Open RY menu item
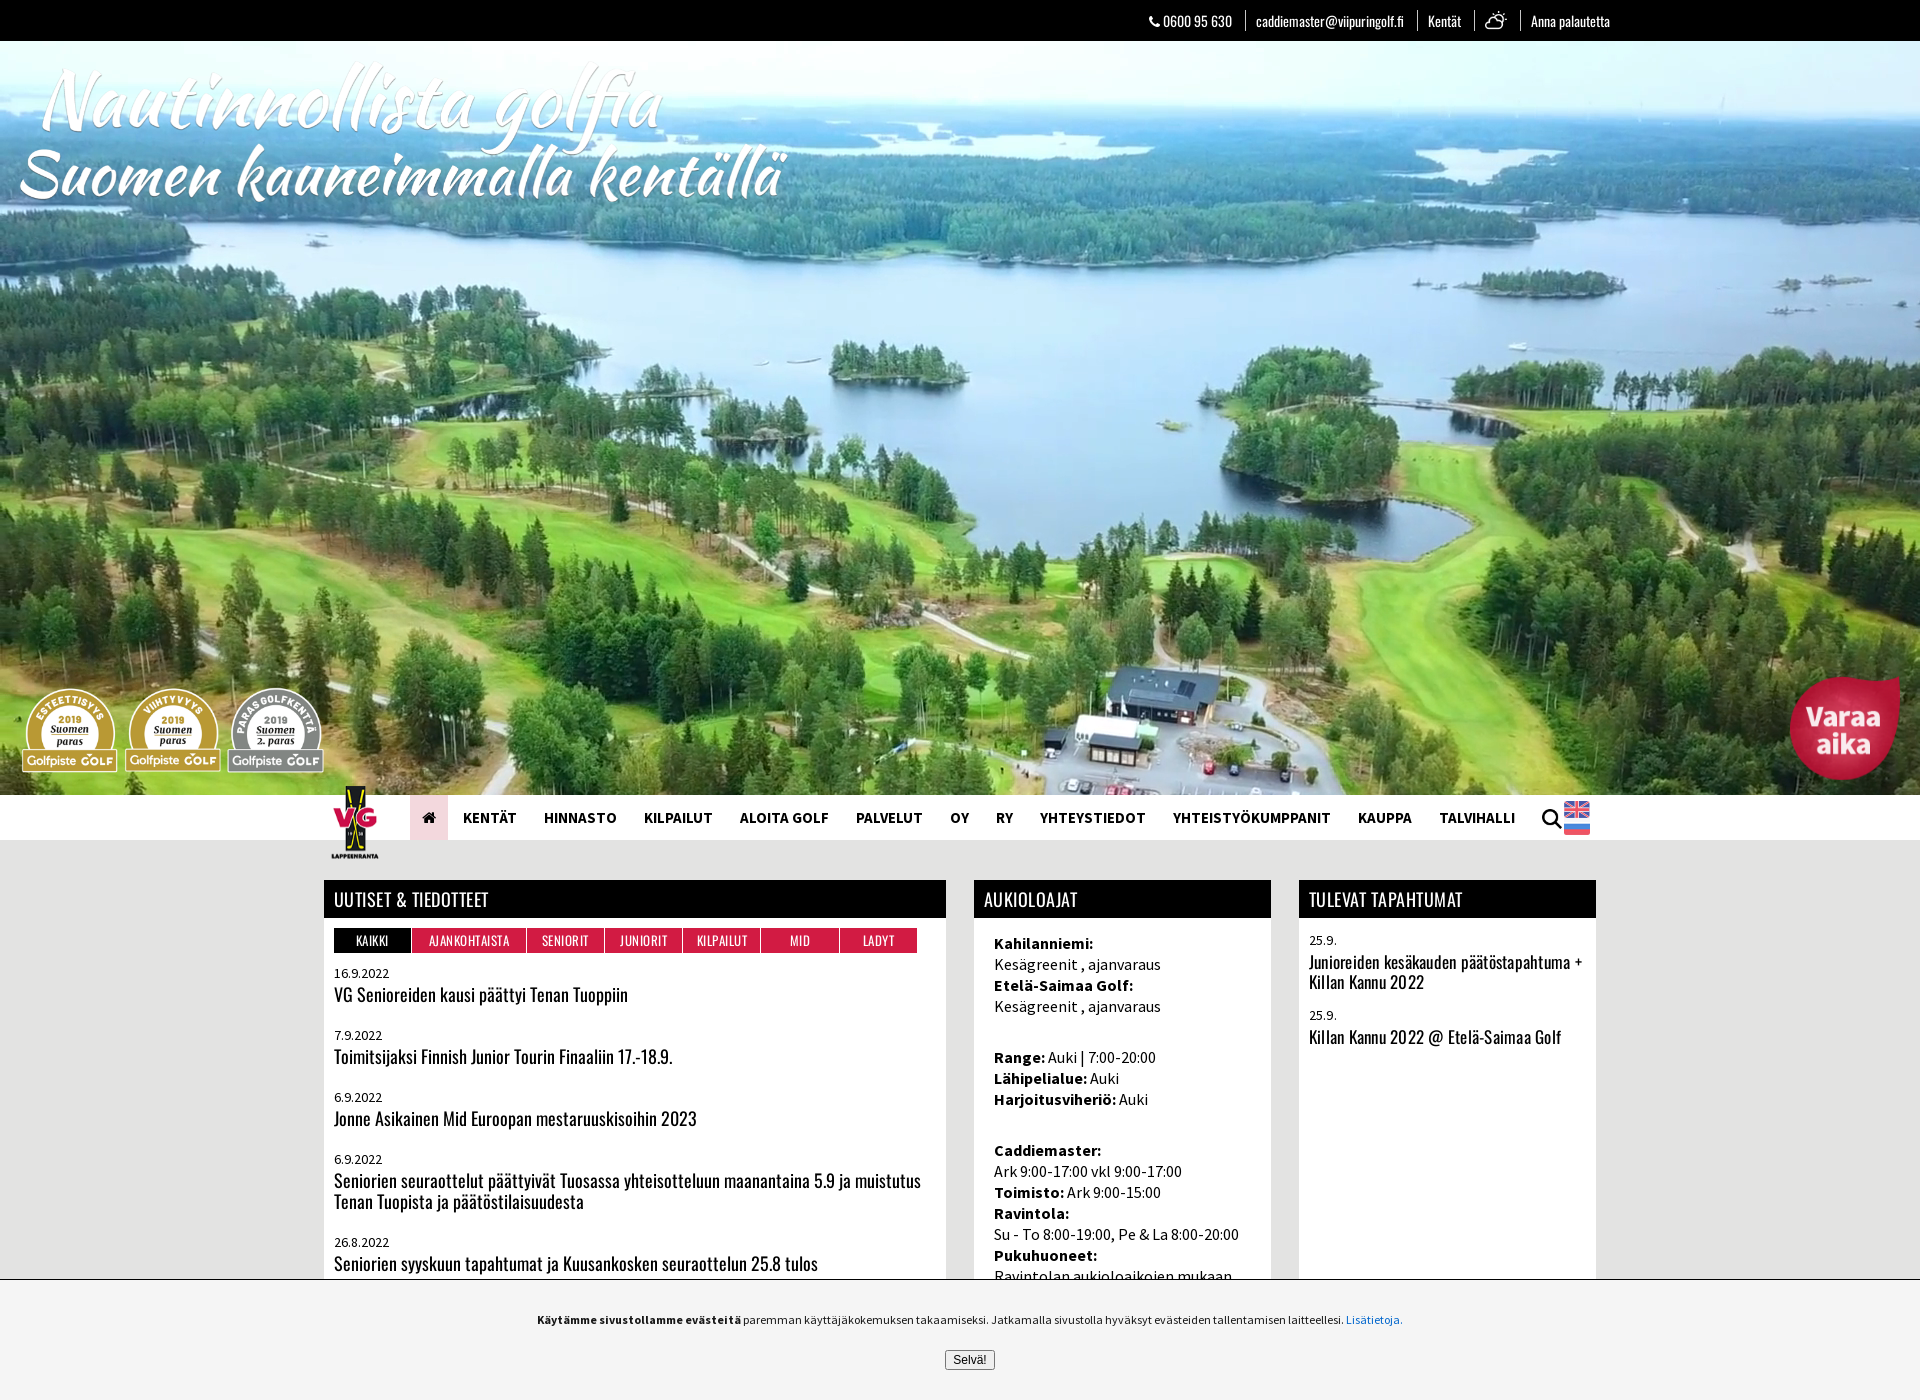 [1004, 818]
